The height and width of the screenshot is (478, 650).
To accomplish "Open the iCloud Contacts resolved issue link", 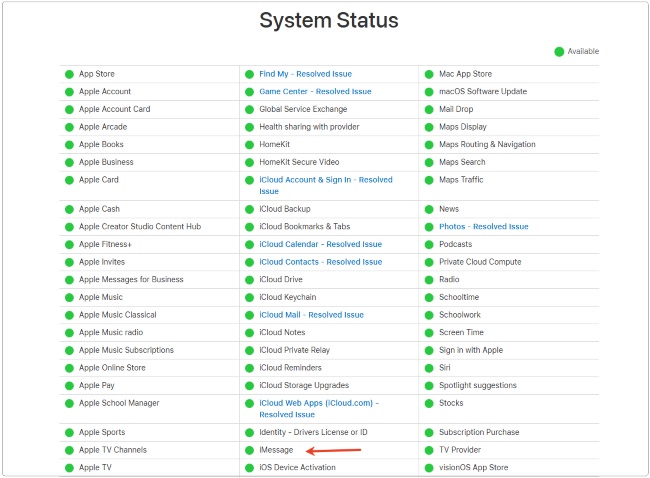I will (320, 262).
